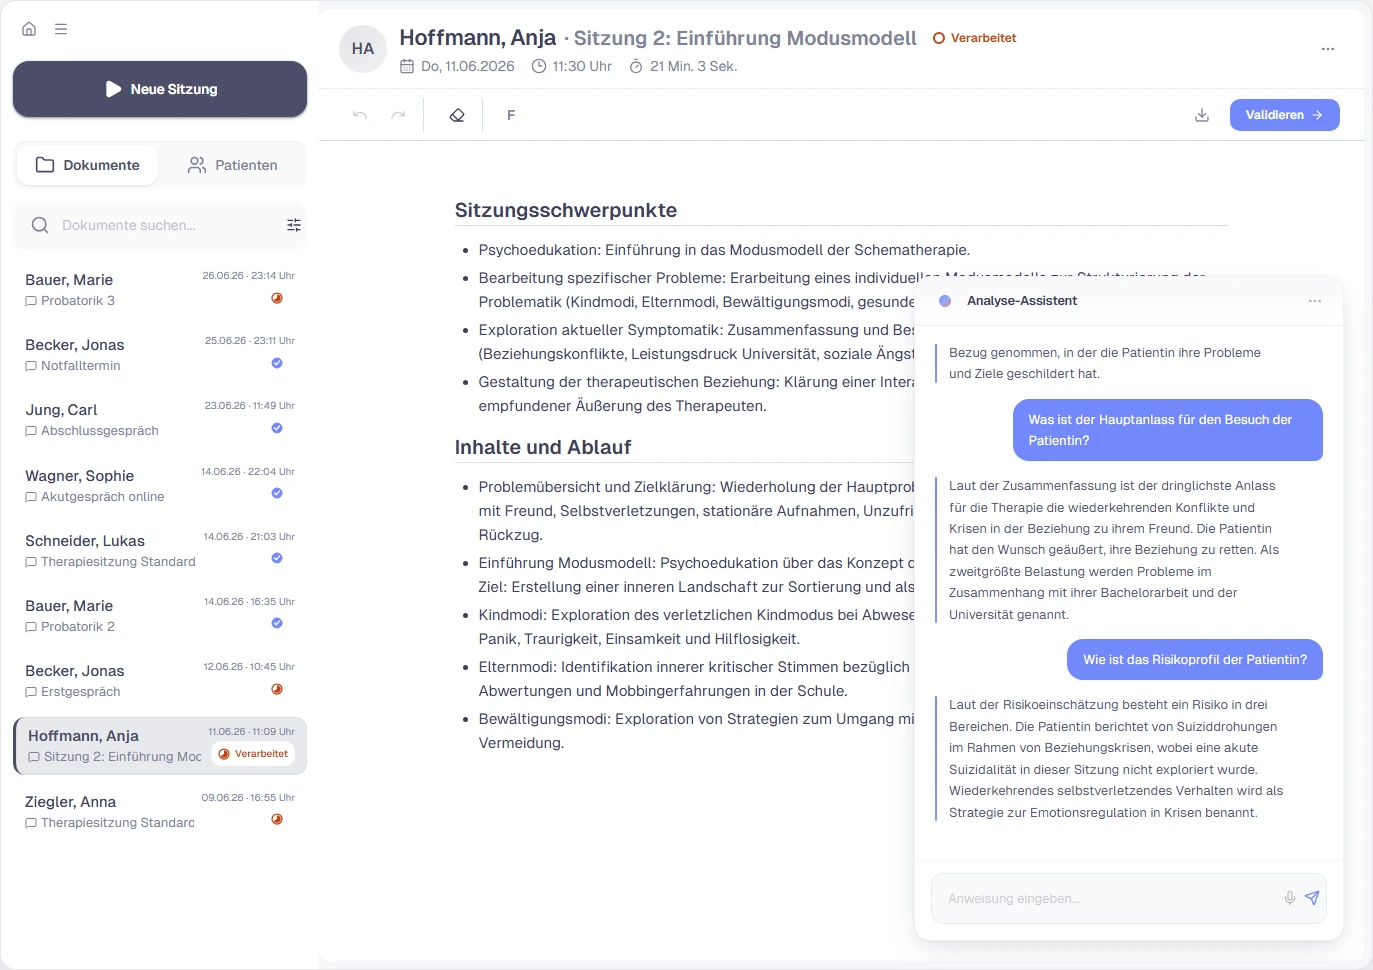This screenshot has width=1373, height=970.
Task: Open Ziegler, Anna Therapiesitzung Standard
Action: click(x=160, y=812)
